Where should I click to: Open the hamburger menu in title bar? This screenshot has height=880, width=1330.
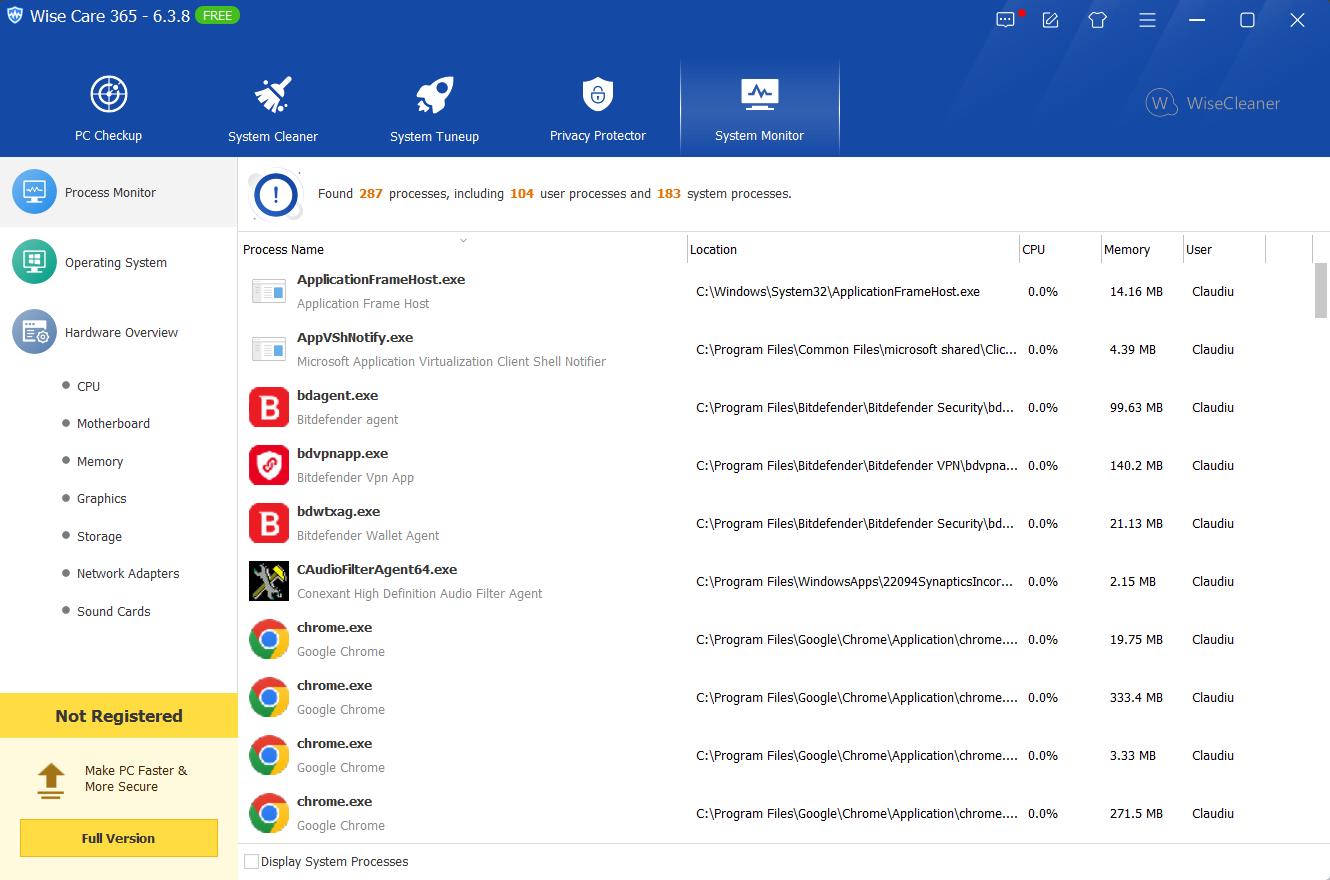pyautogui.click(x=1147, y=19)
